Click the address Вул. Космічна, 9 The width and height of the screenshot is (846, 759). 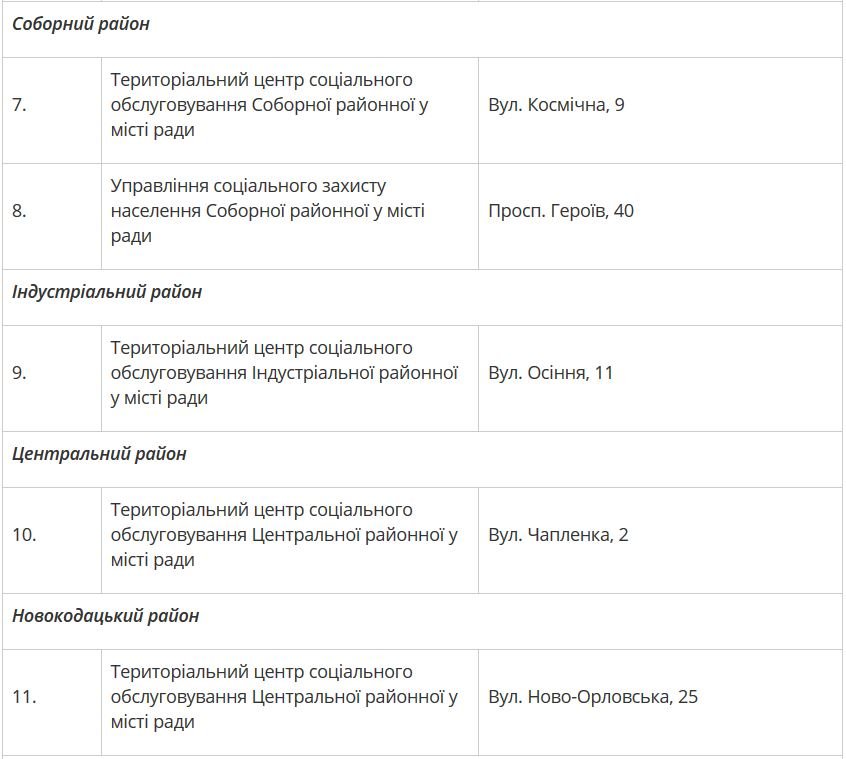click(556, 105)
